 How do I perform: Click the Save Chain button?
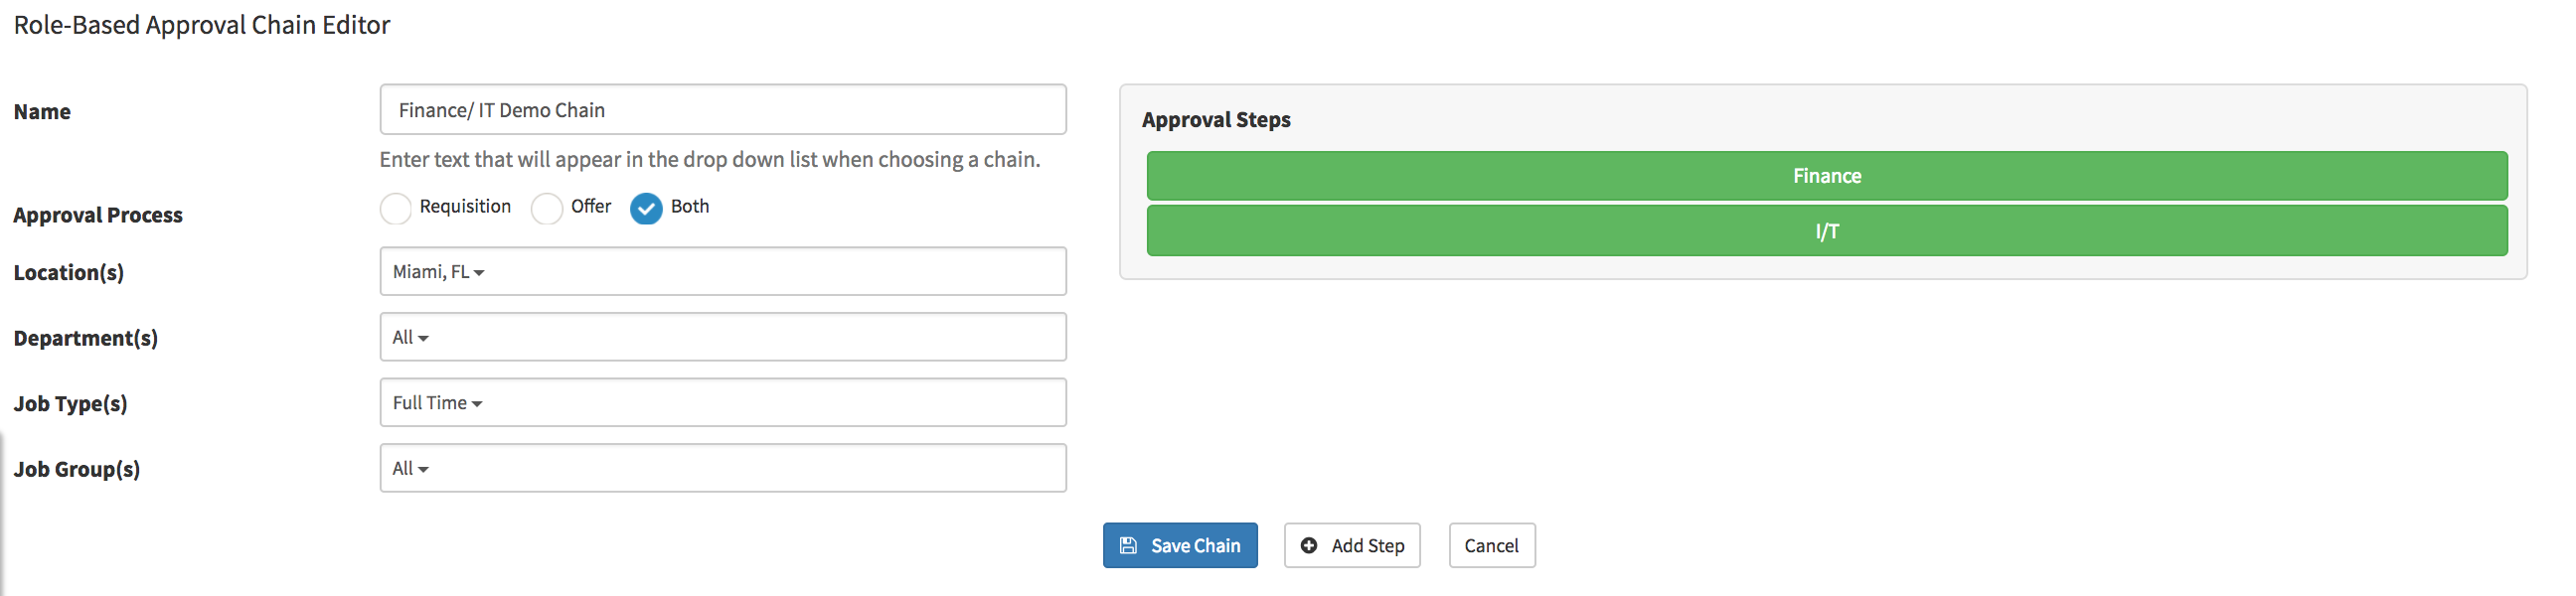1179,545
